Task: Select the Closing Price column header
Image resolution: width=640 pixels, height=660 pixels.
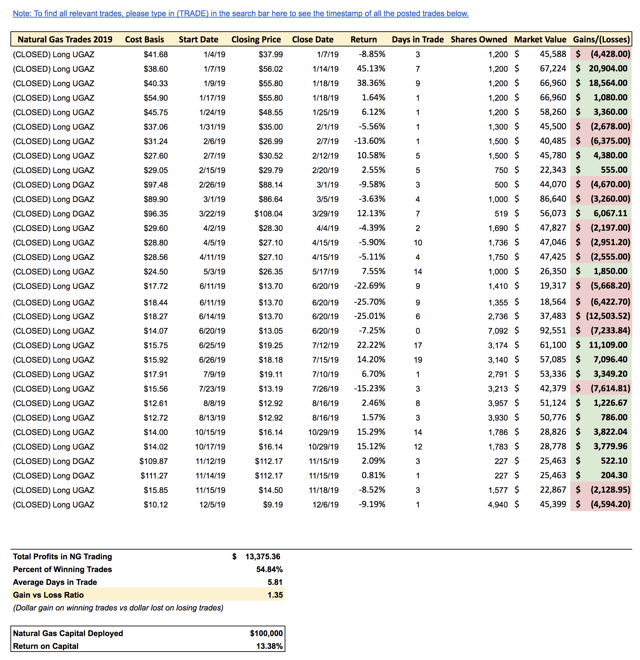Action: pos(256,40)
